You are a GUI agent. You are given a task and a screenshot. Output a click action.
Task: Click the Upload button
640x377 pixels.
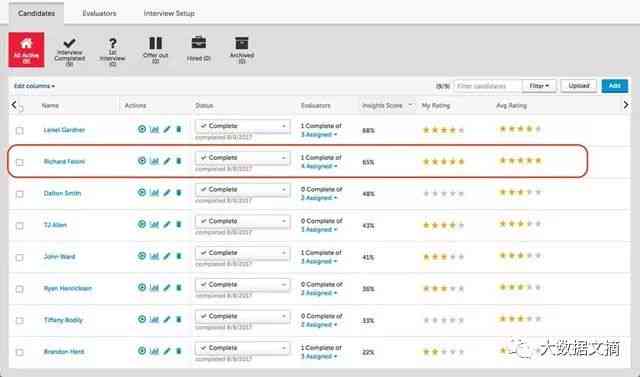click(578, 86)
